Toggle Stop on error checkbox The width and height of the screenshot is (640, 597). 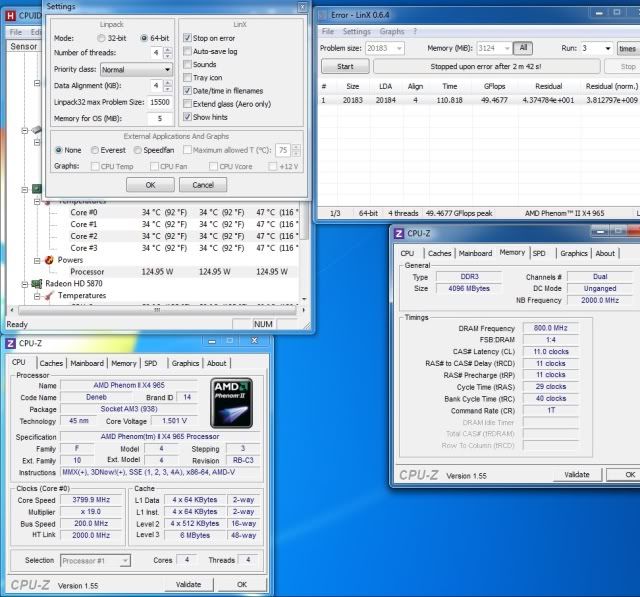(x=187, y=38)
